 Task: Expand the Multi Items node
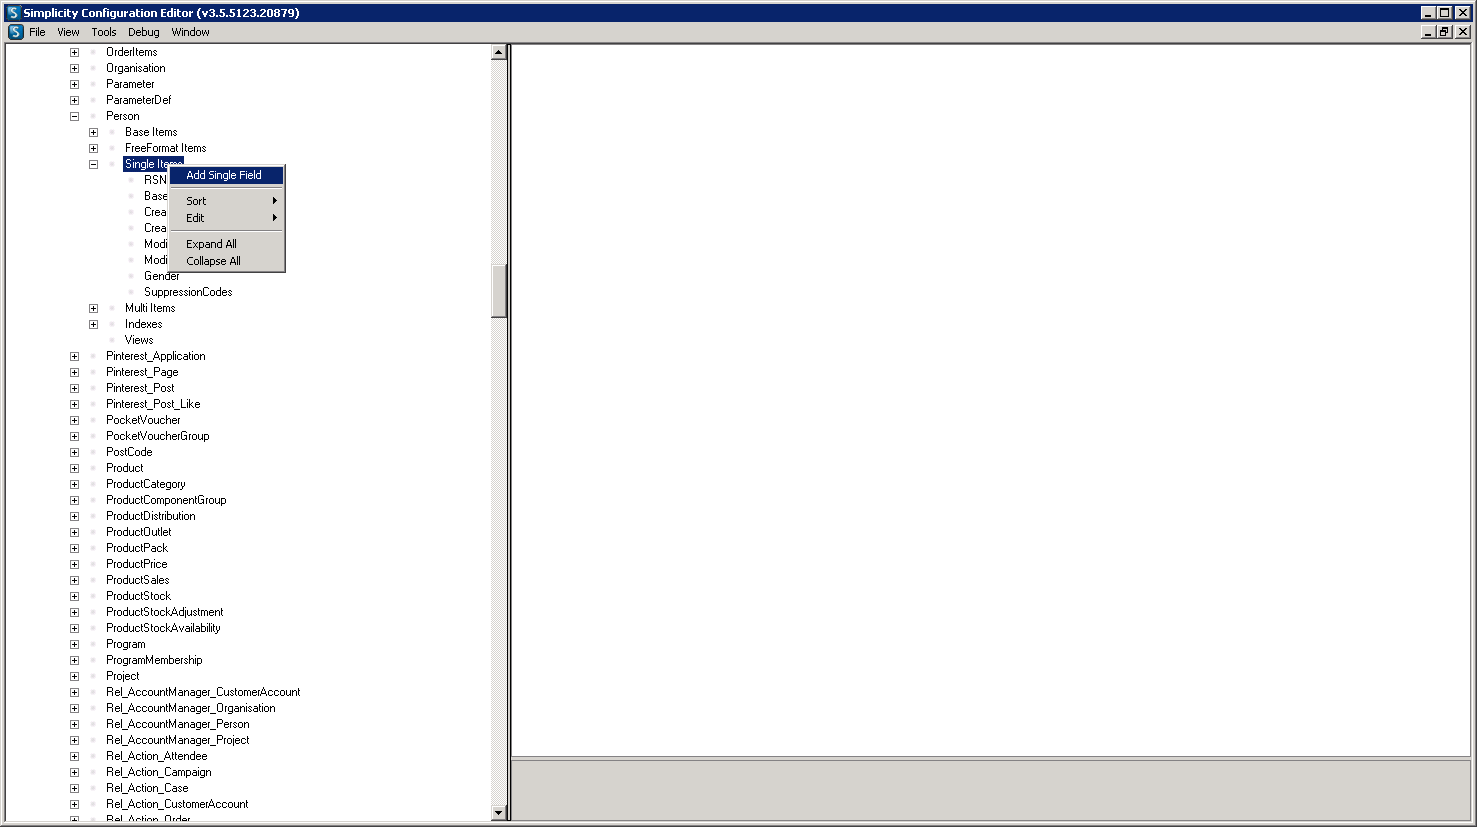pyautogui.click(x=93, y=308)
